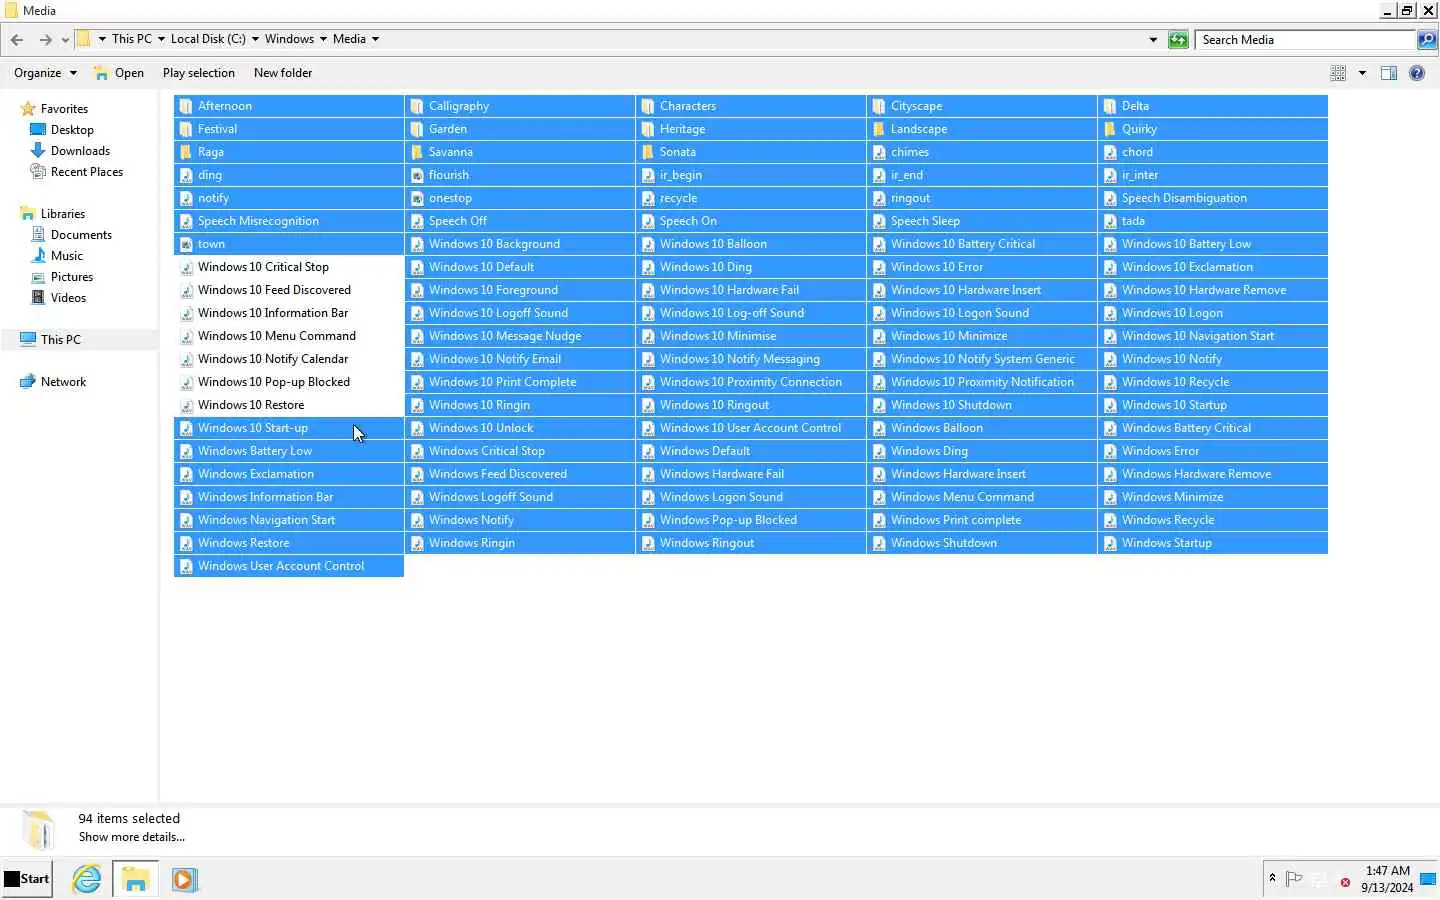1440x900 pixels.
Task: Open Music library
Action: tap(67, 256)
